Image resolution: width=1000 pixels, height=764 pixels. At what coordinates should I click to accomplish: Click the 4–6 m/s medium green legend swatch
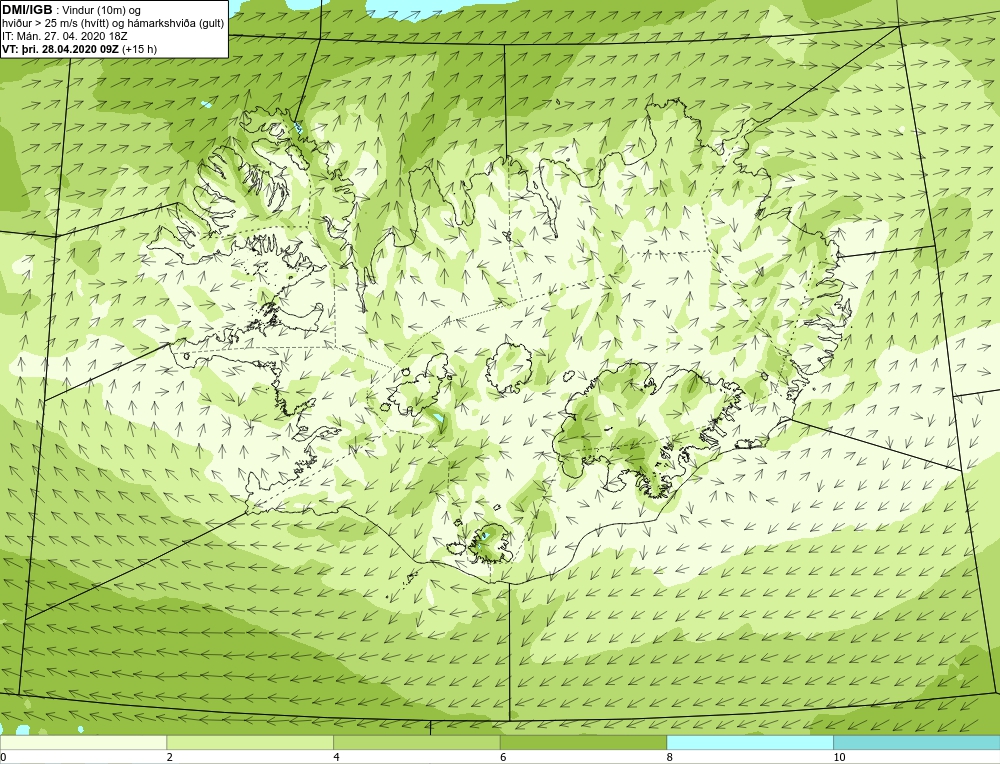coord(416,742)
